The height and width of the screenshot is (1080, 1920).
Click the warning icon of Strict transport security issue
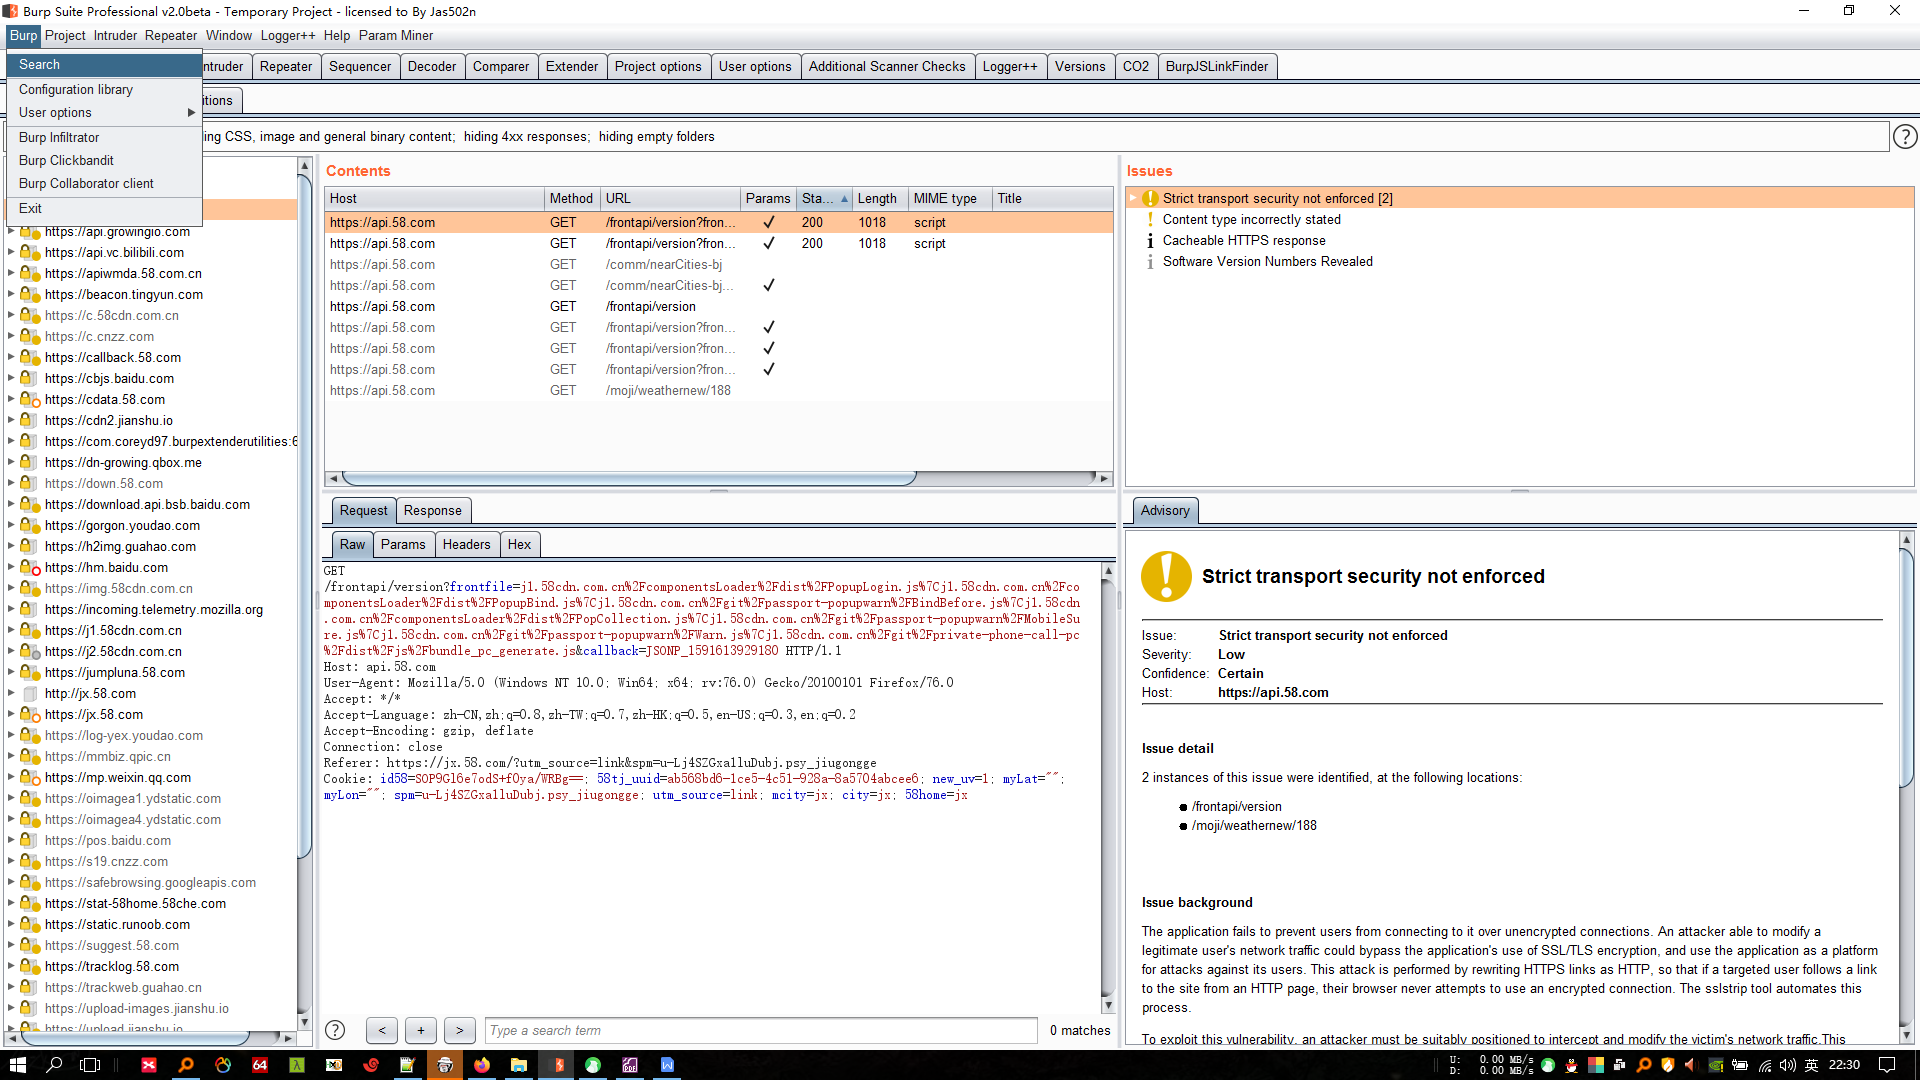point(1150,199)
